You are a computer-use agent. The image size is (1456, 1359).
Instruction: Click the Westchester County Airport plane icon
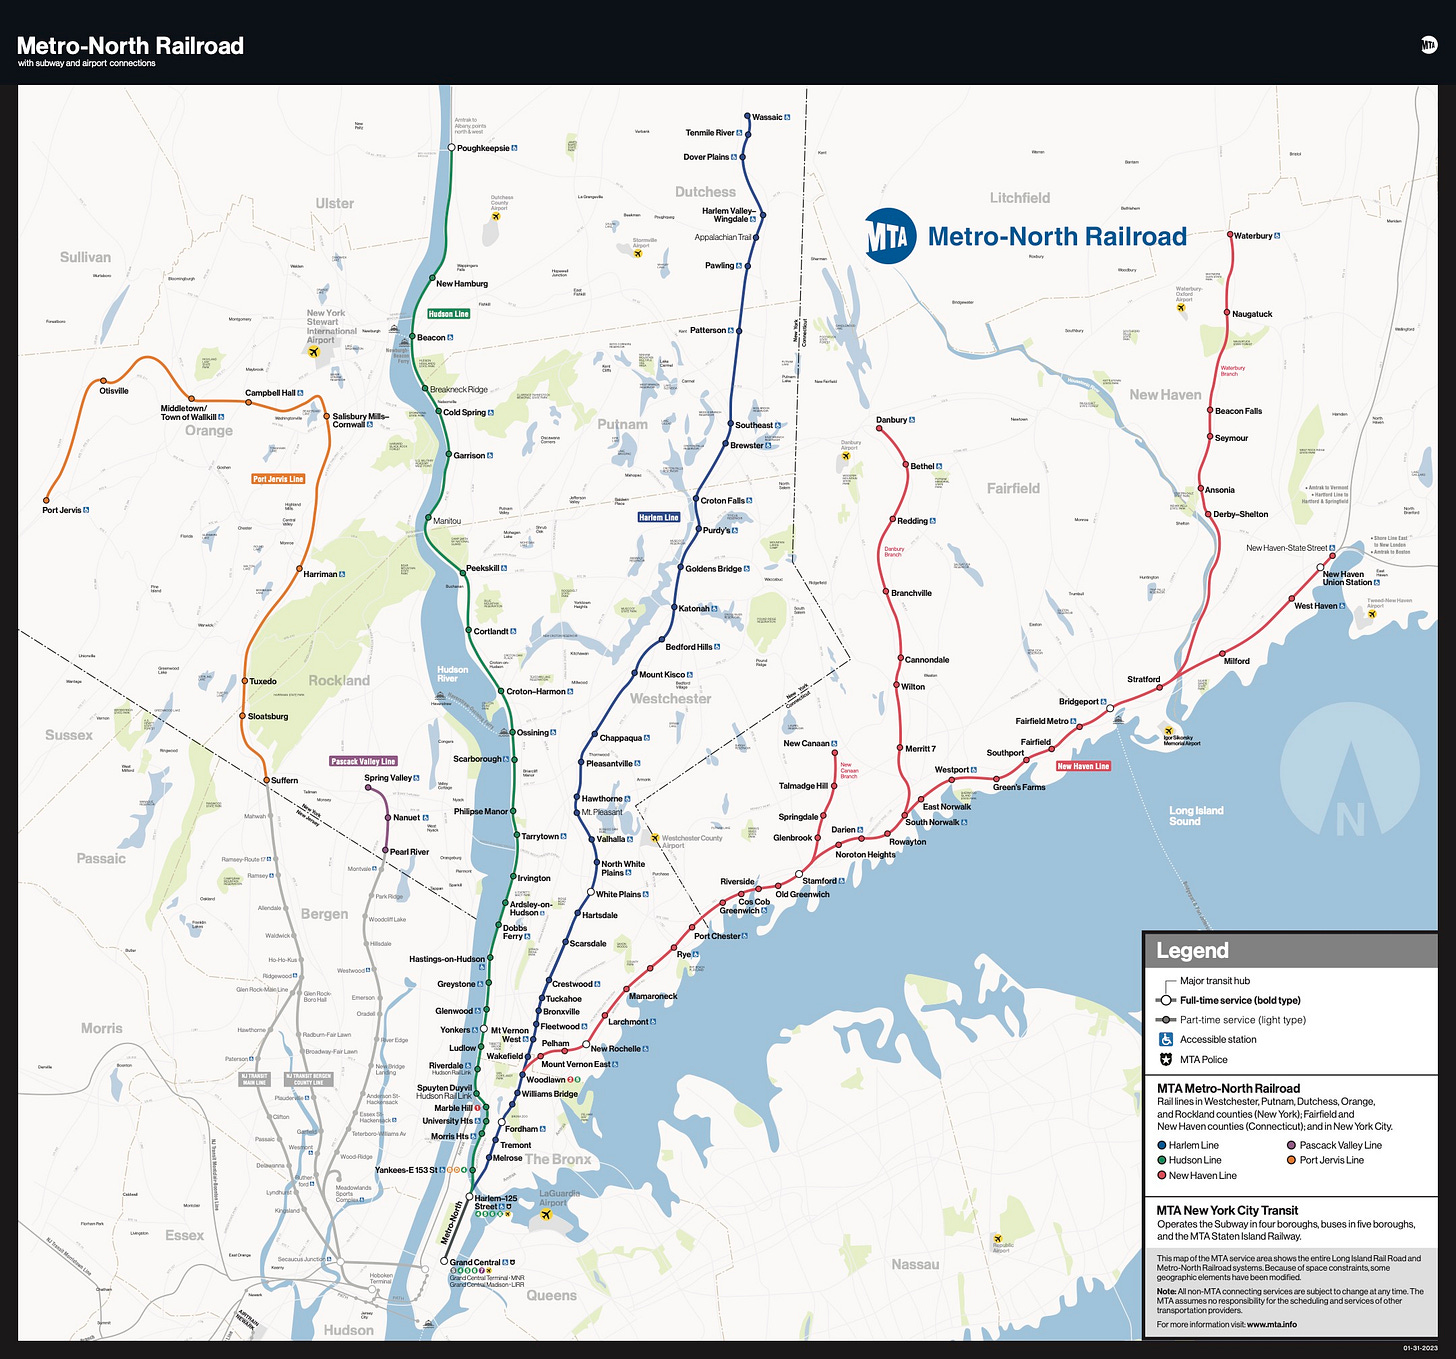point(655,838)
